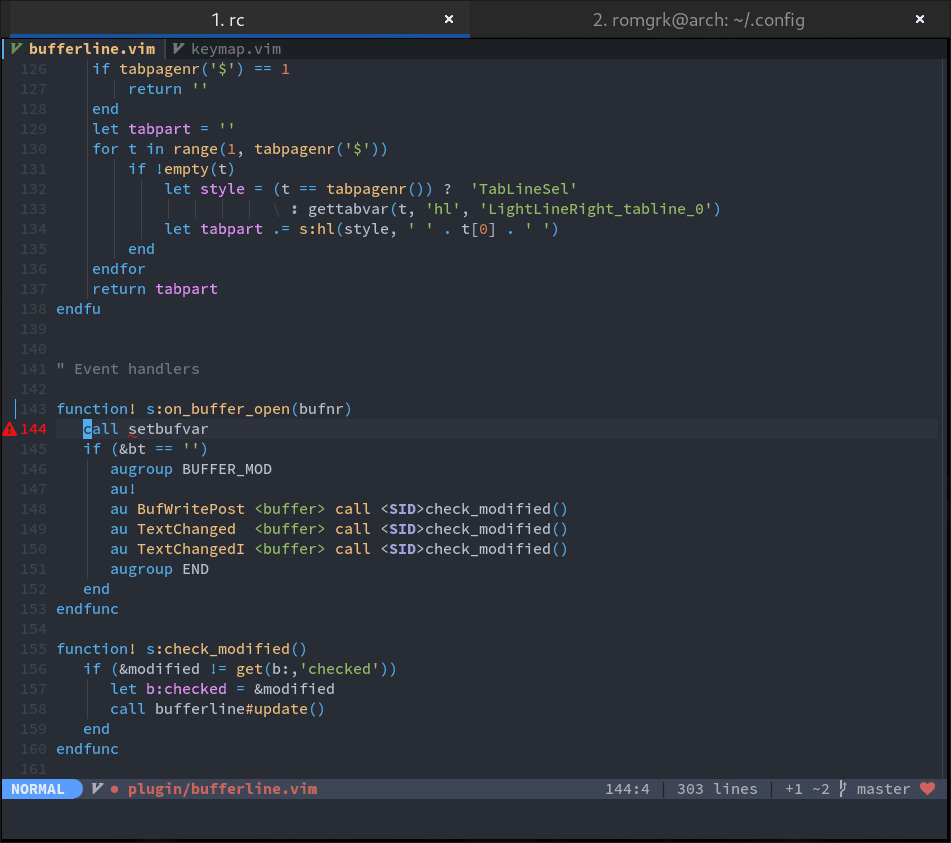Click Vim icon in the statusline

click(x=97, y=789)
